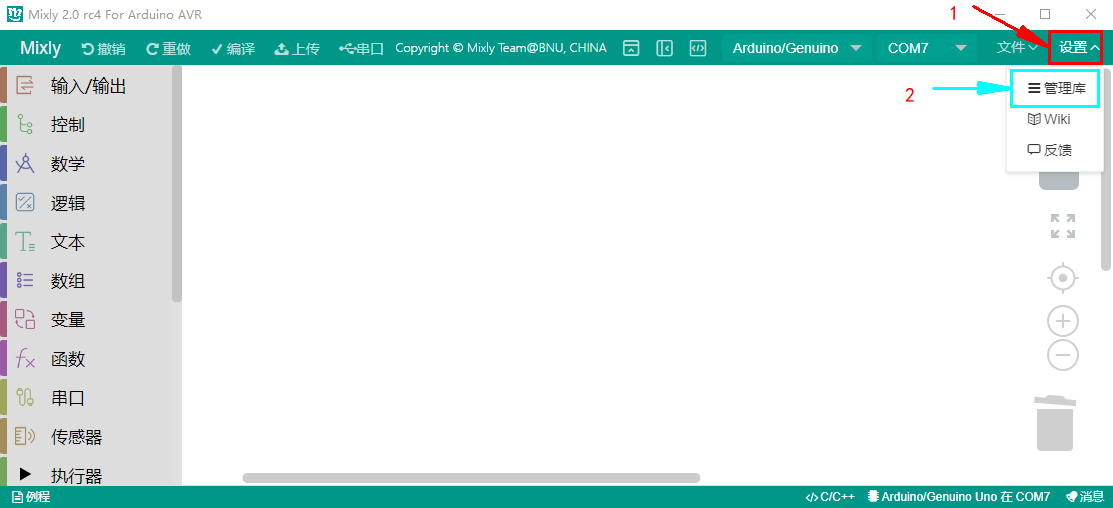
Task: Click the 重做 redo button
Action: tap(168, 48)
